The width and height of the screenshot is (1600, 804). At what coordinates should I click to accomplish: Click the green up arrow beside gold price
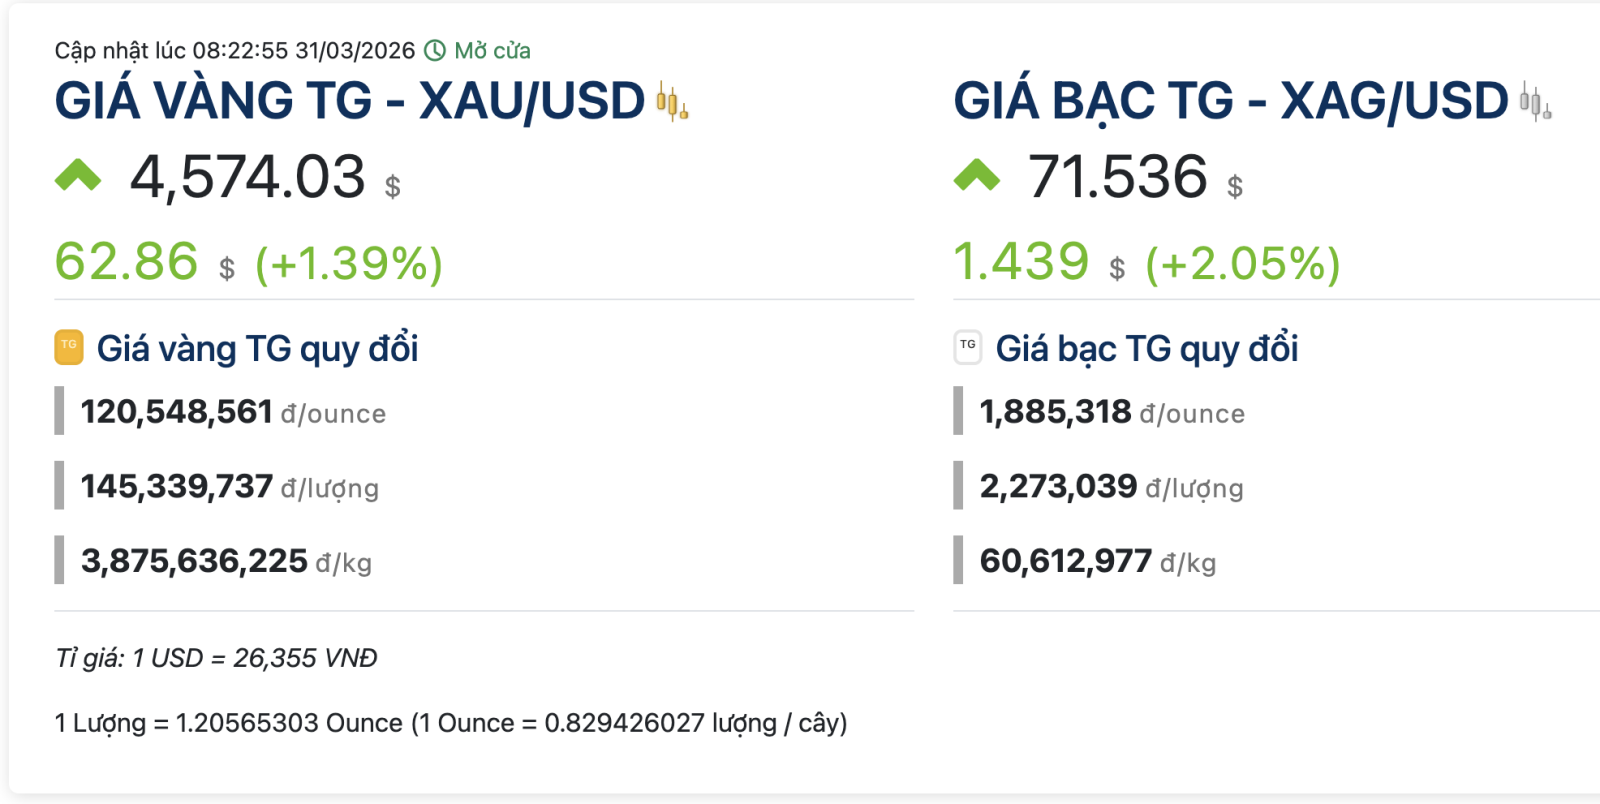pyautogui.click(x=78, y=176)
